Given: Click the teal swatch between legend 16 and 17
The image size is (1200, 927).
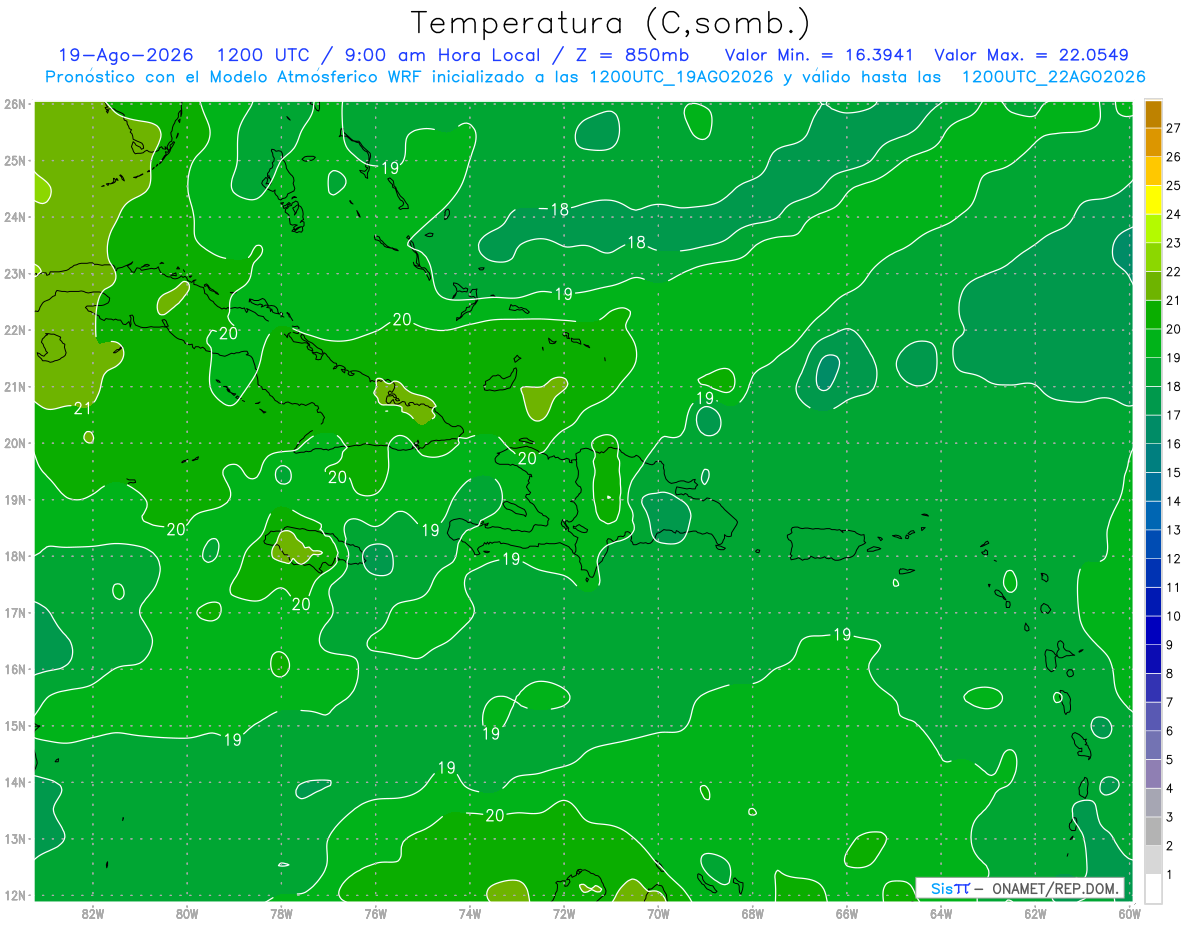Looking at the screenshot, I should click(1153, 429).
